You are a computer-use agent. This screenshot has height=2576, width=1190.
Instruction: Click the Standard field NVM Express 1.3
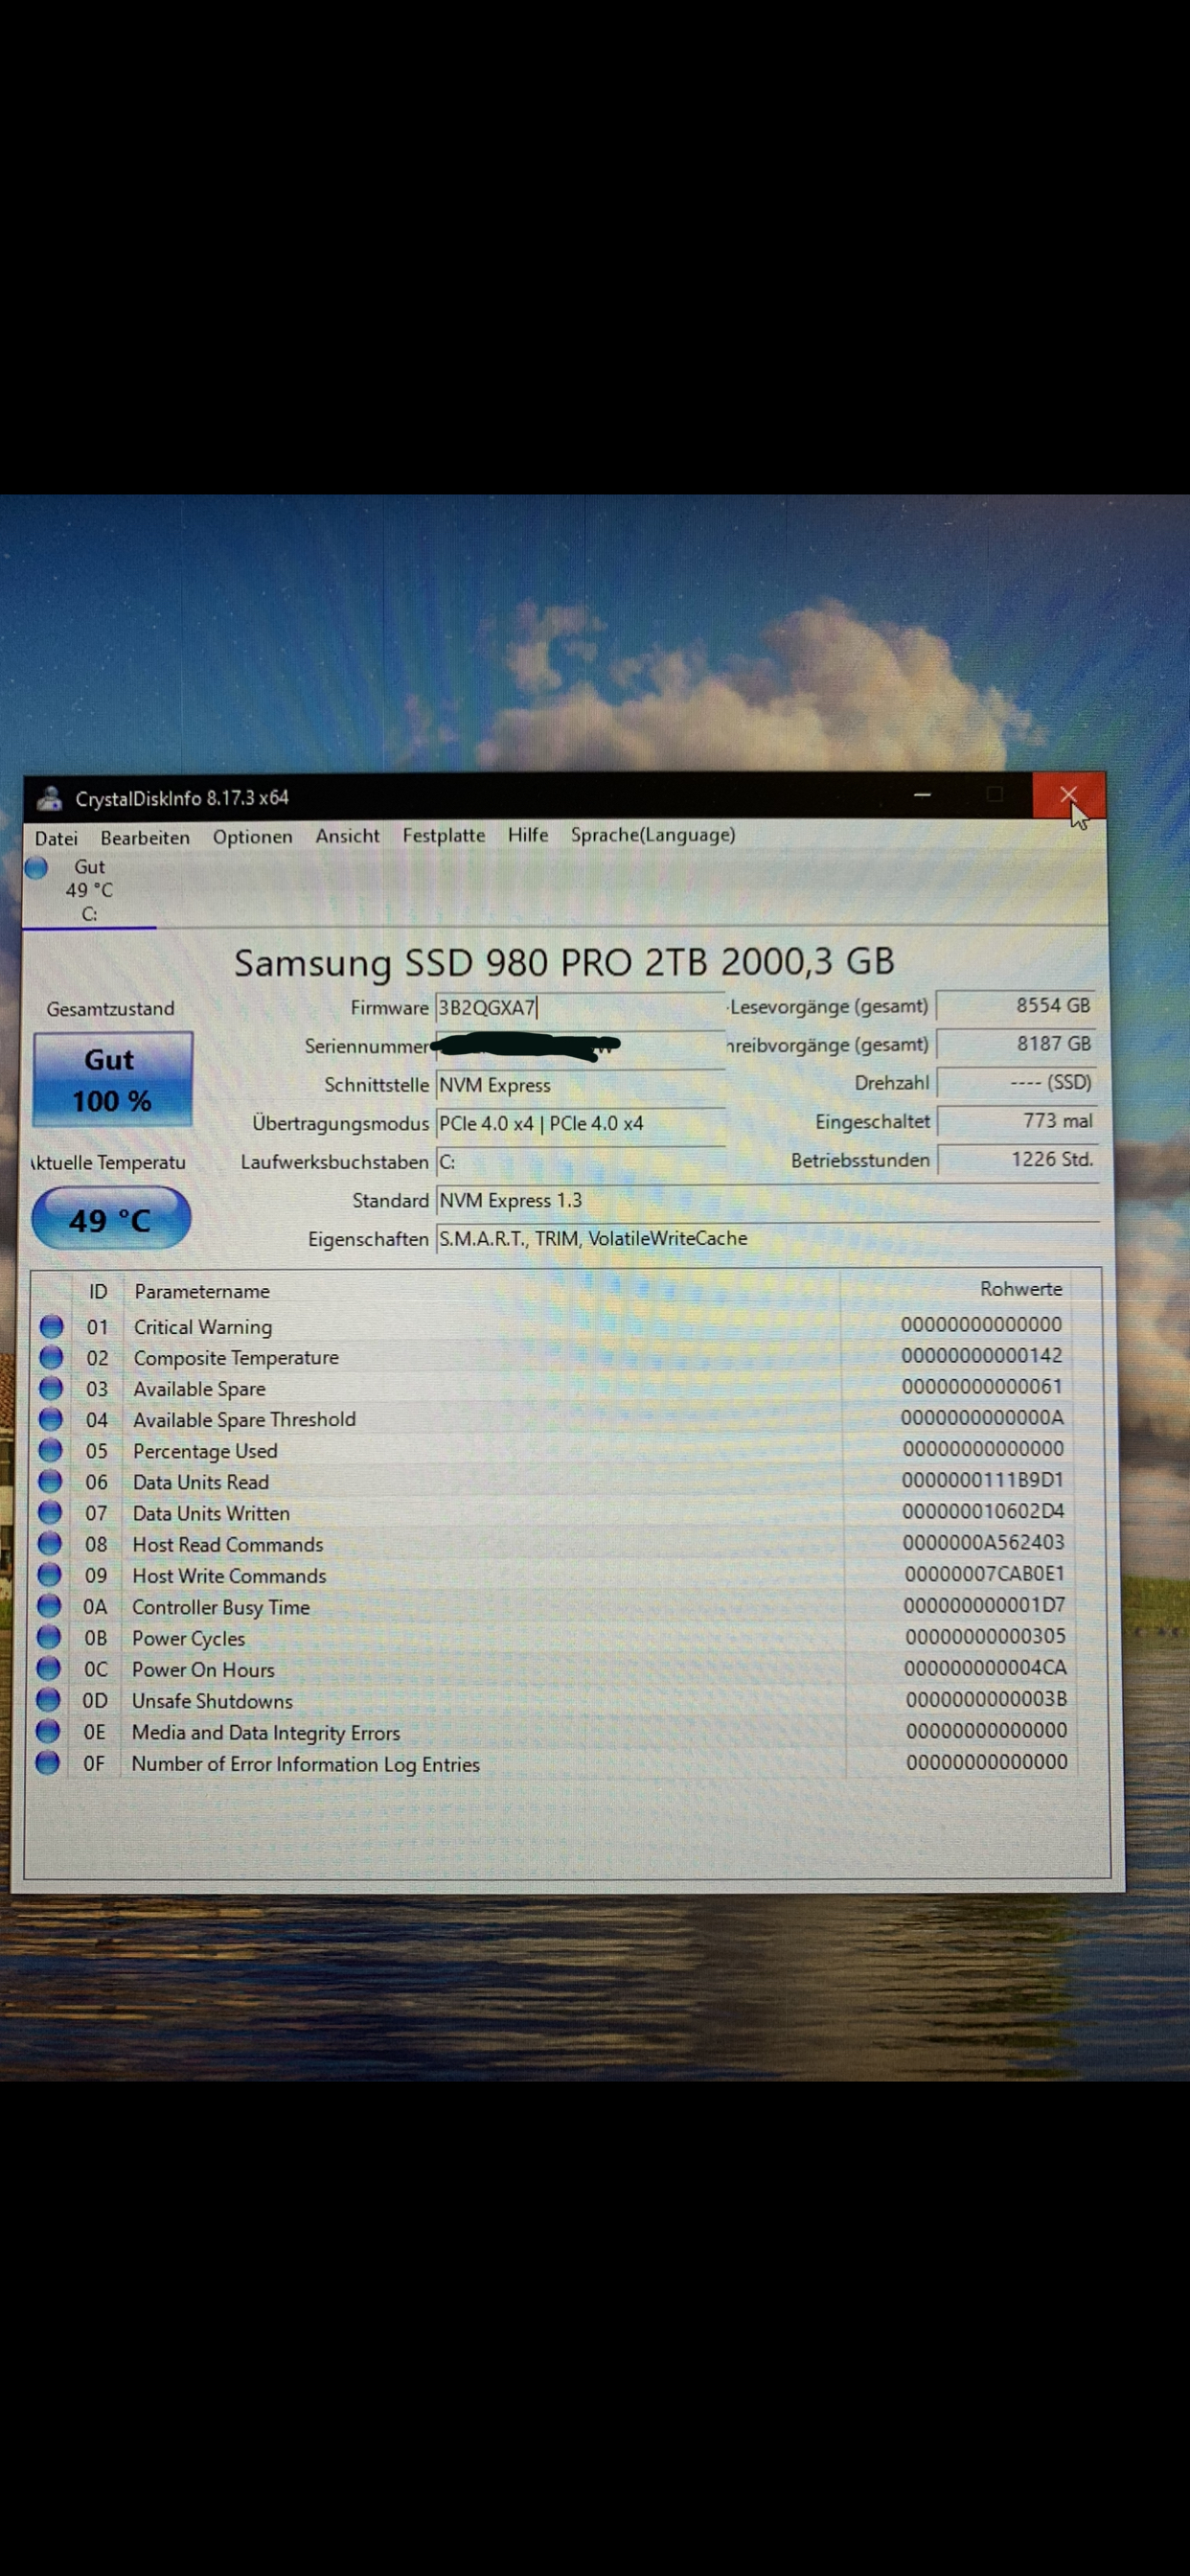pos(767,1200)
